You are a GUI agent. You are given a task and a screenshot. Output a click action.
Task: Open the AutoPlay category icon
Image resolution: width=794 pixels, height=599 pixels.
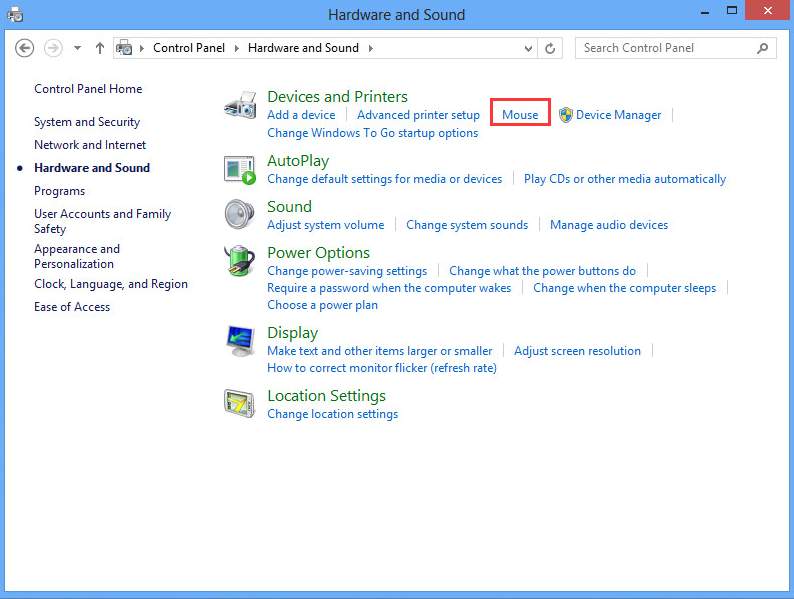[x=240, y=169]
